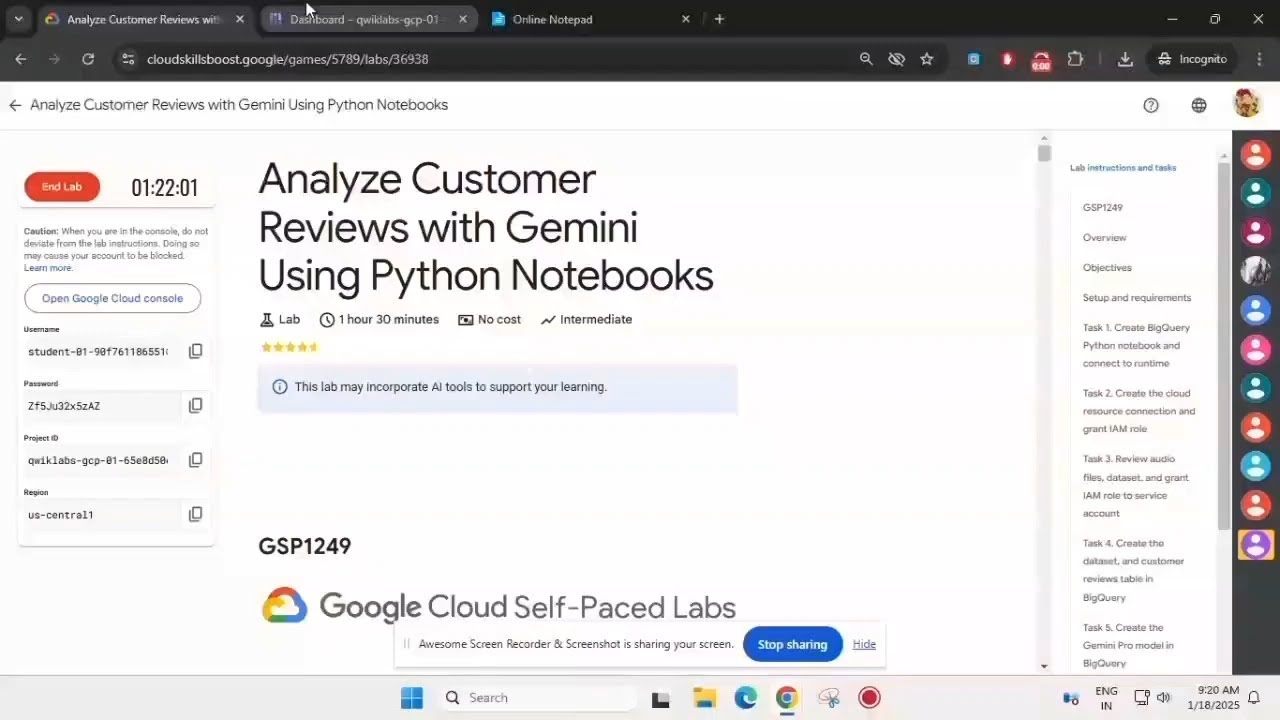The width and height of the screenshot is (1280, 720).
Task: Open Windows Start menu
Action: [x=412, y=698]
